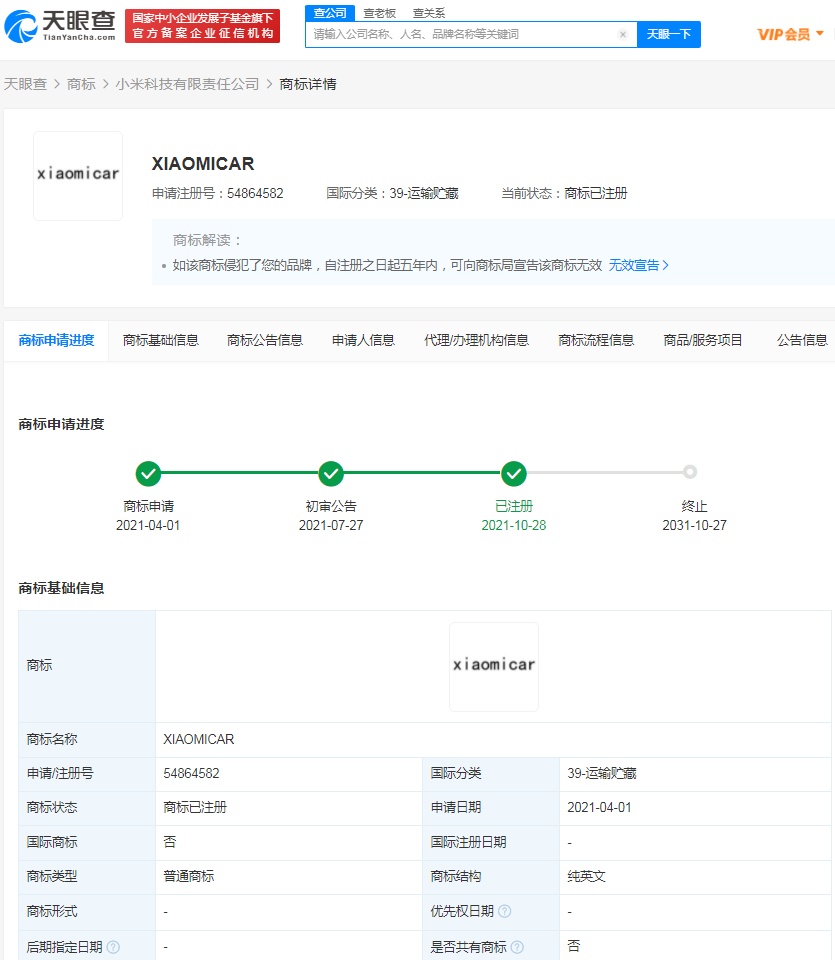Click the 已注册 green checkmark step
This screenshot has height=960, width=835.
(514, 473)
